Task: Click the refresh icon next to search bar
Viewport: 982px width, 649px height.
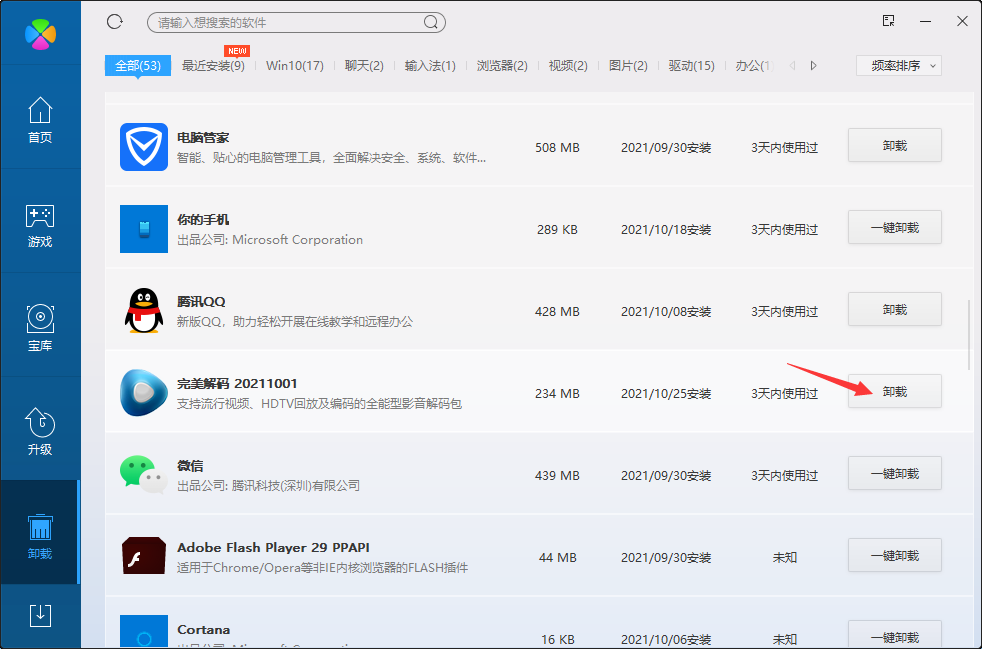Action: click(113, 20)
